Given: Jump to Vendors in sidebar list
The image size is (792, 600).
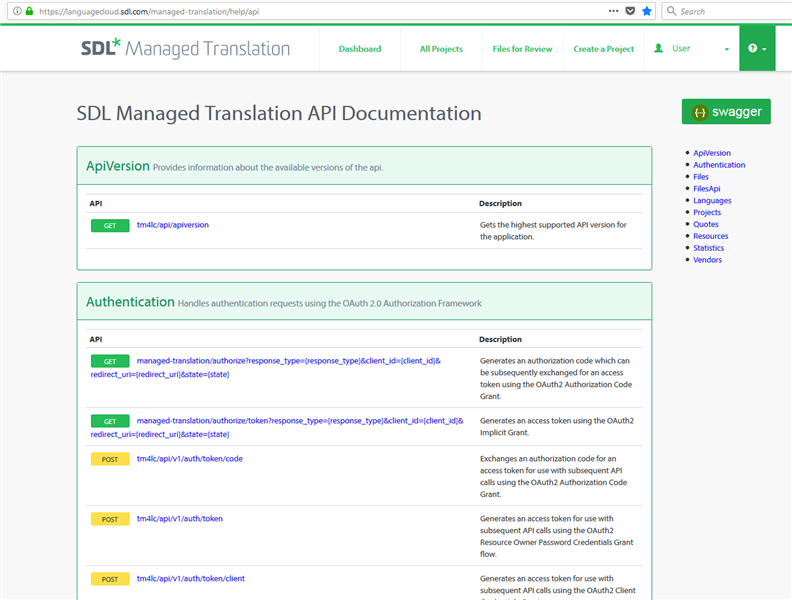Looking at the screenshot, I should click(707, 260).
